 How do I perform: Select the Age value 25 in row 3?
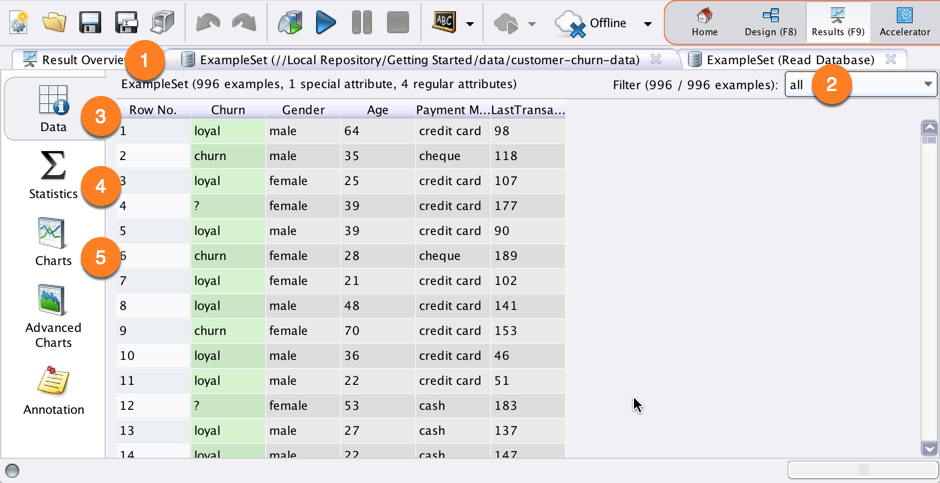pyautogui.click(x=378, y=181)
